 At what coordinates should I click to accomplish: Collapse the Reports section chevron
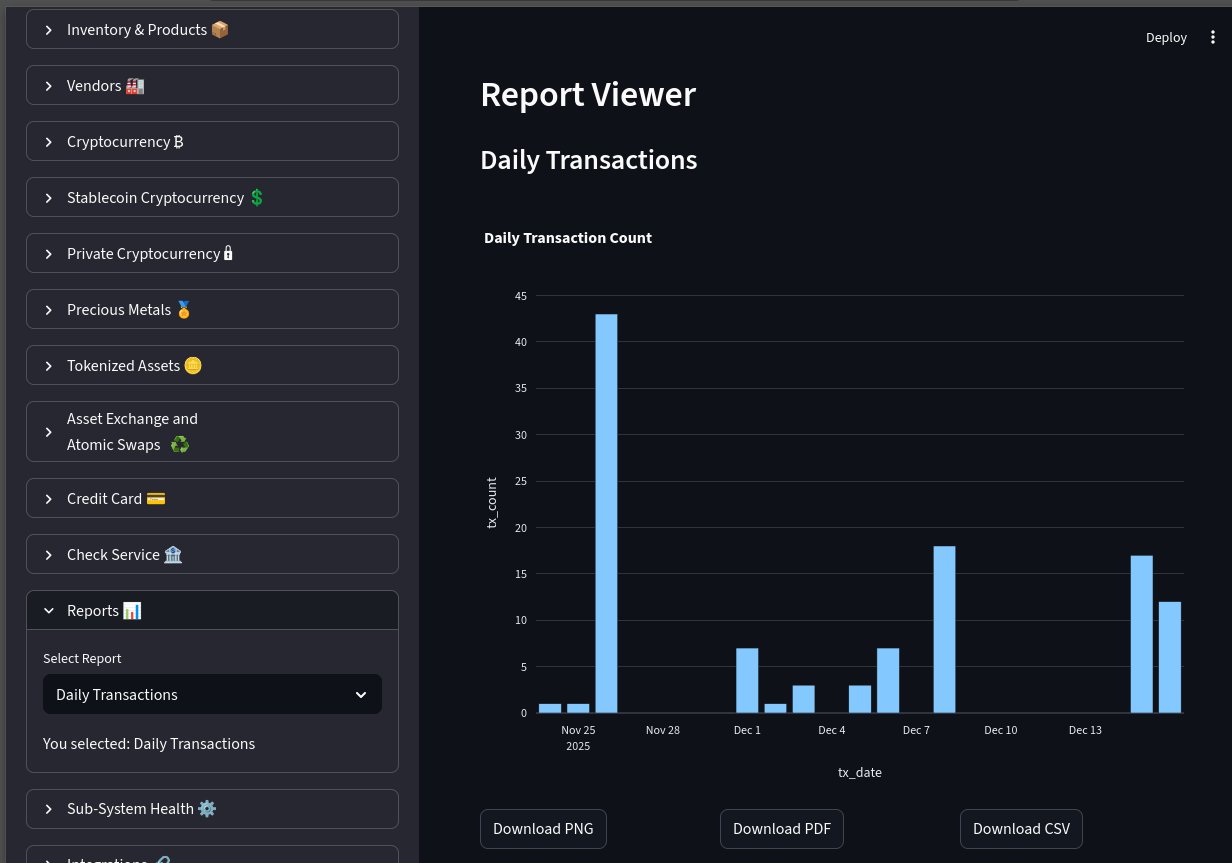coord(49,610)
